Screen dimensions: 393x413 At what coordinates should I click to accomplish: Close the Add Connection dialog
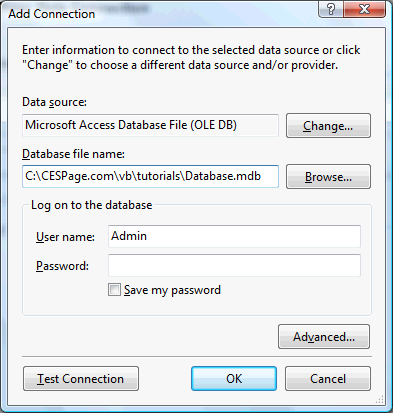tap(364, 9)
